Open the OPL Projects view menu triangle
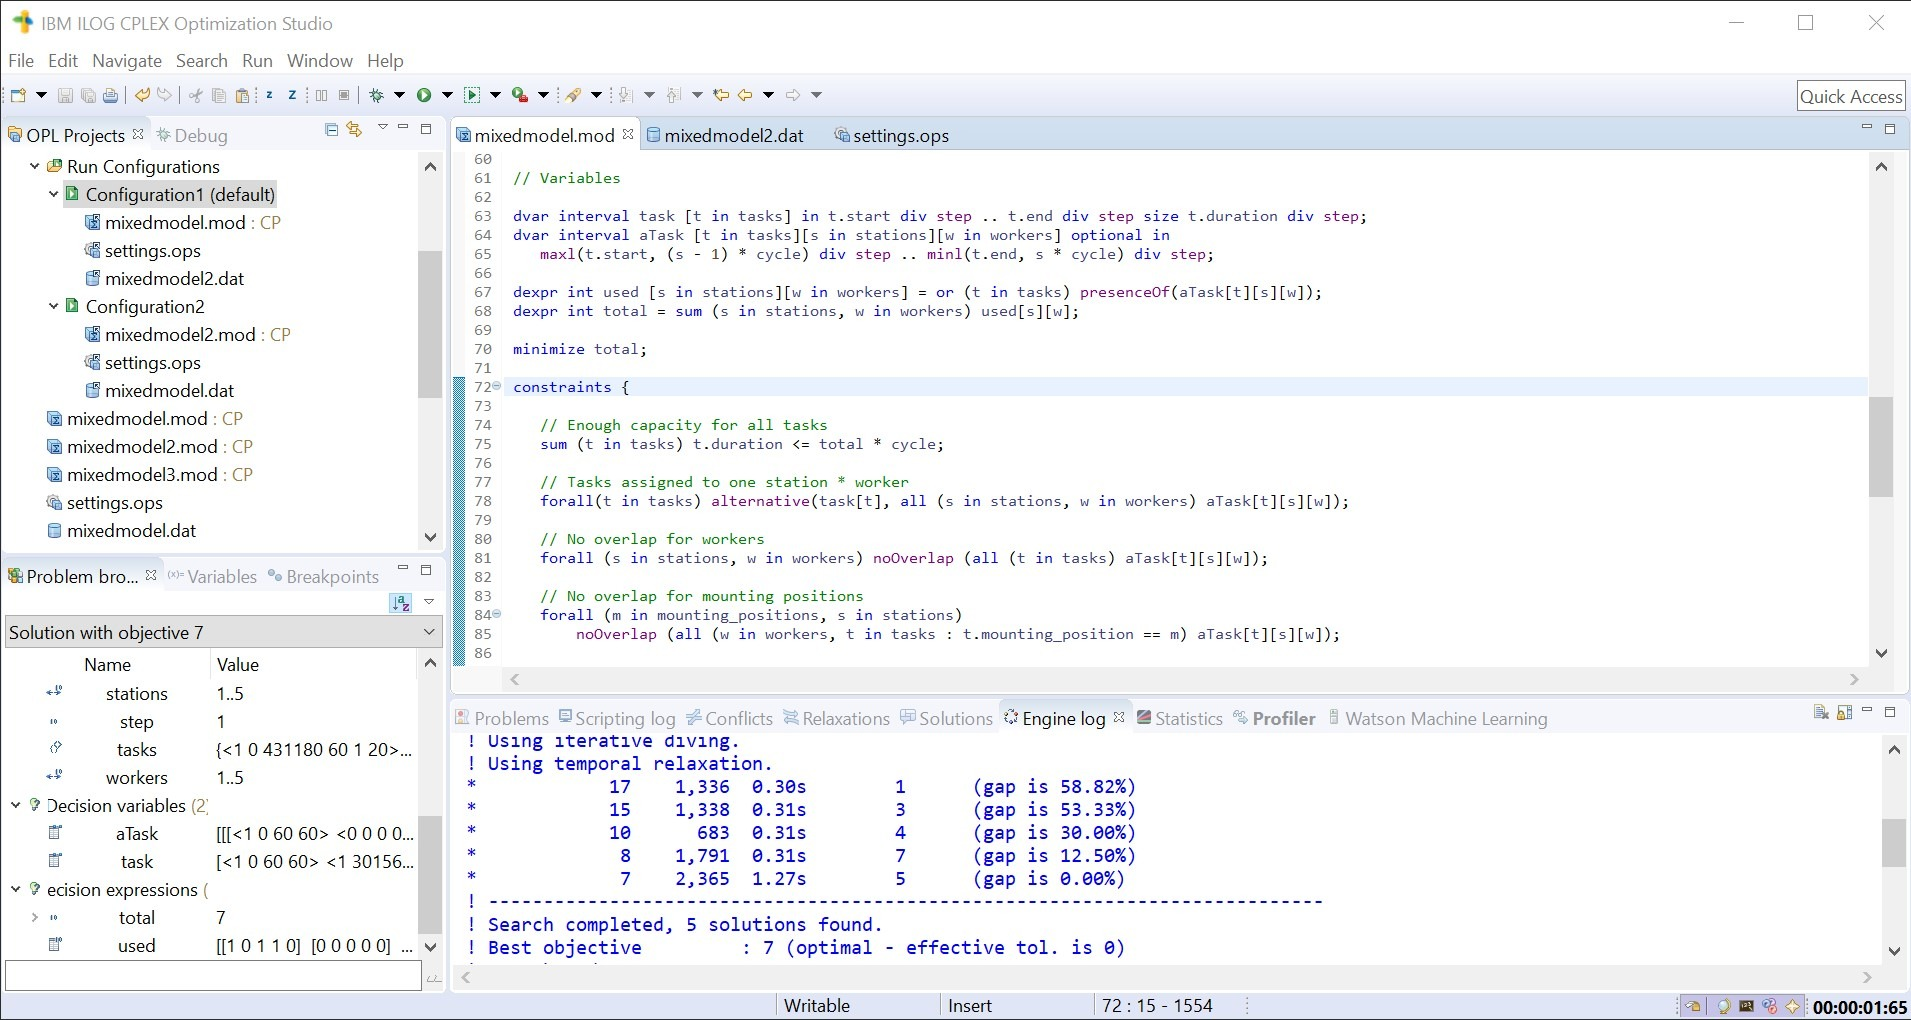 click(x=382, y=128)
